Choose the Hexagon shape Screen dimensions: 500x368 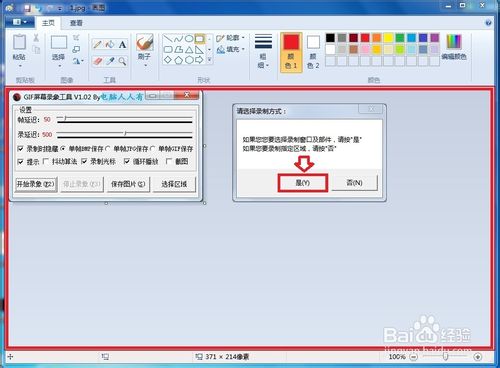[189, 60]
